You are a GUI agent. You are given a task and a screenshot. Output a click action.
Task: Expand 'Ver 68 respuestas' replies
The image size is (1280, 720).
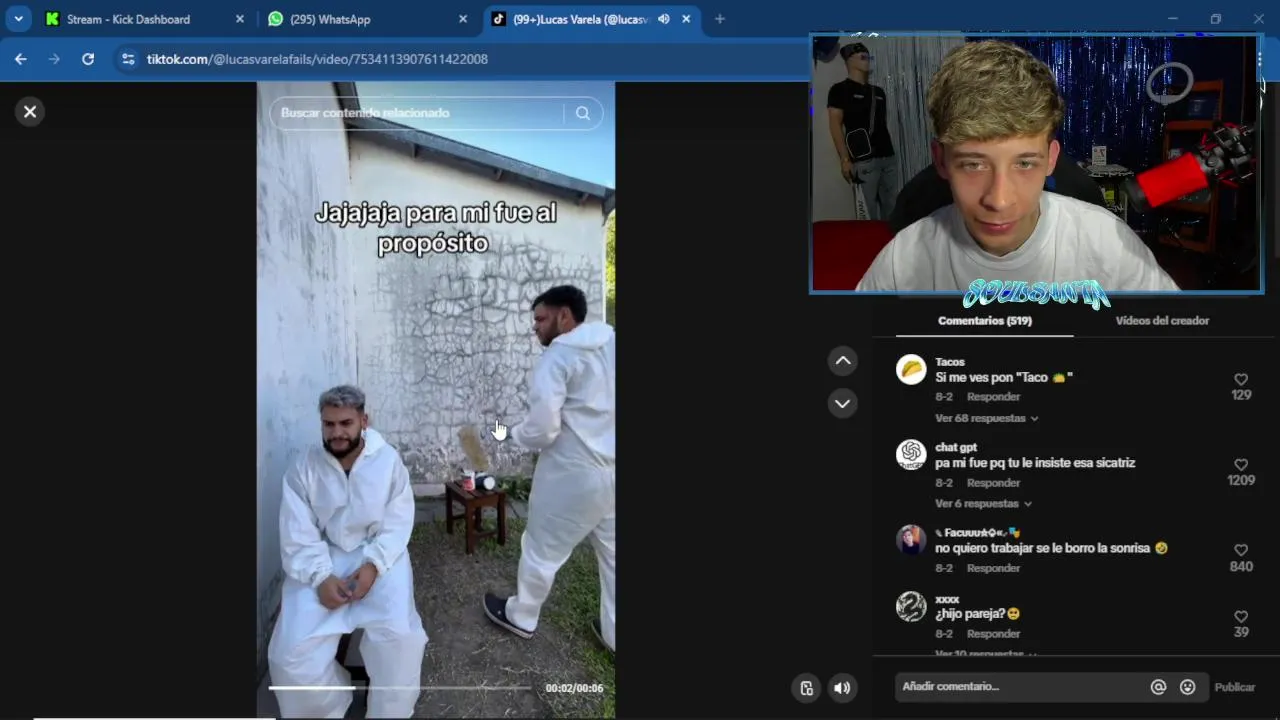986,418
